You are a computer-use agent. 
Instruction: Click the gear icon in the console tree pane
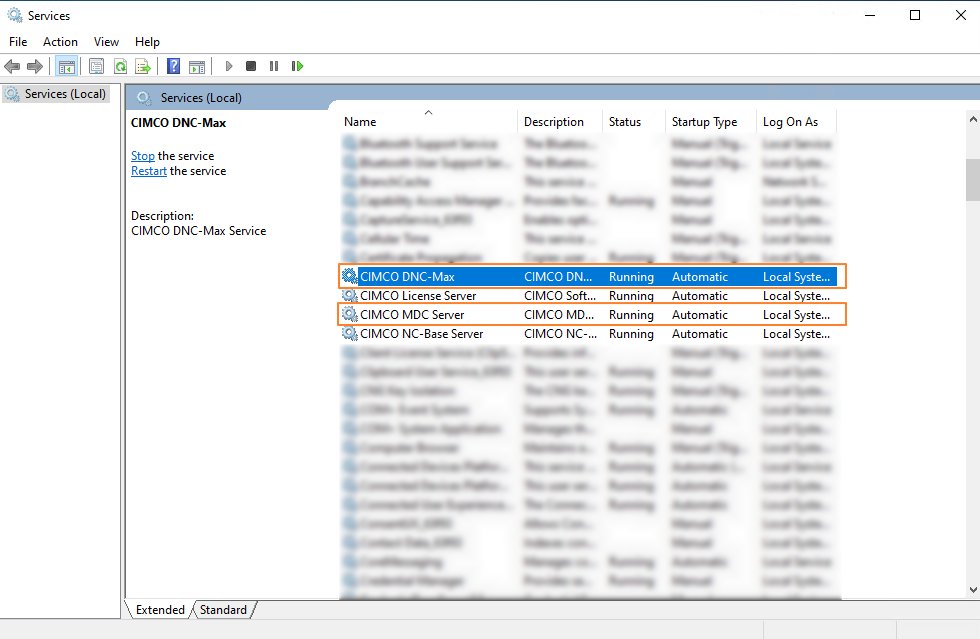pyautogui.click(x=12, y=94)
